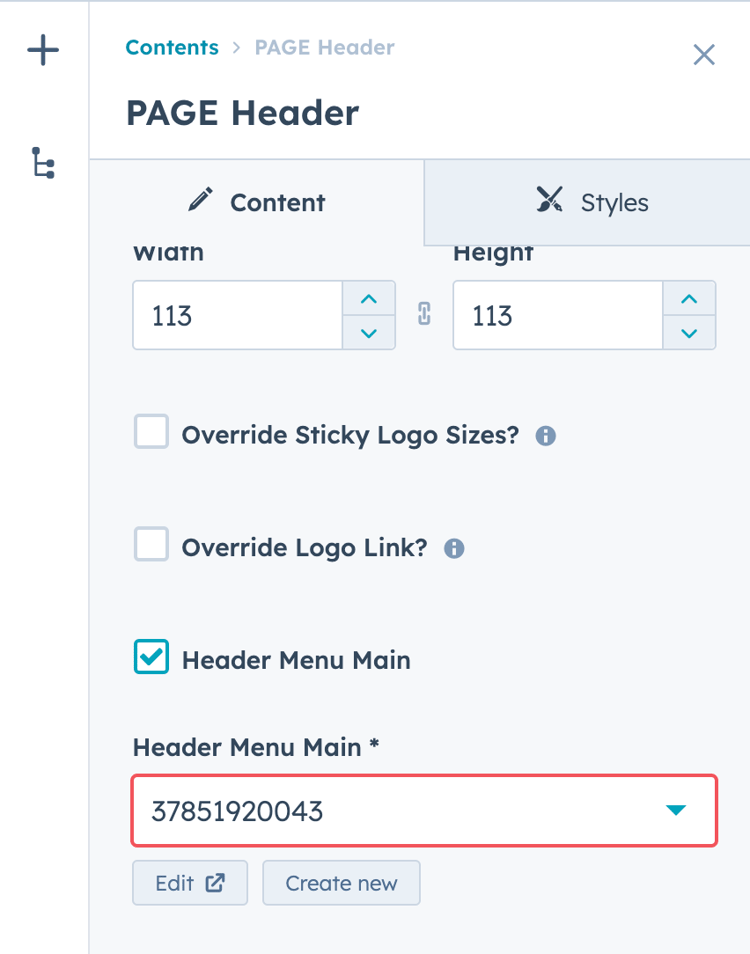This screenshot has width=750, height=954.
Task: Enable Override Sticky Logo Sizes checkbox
Action: pos(152,433)
